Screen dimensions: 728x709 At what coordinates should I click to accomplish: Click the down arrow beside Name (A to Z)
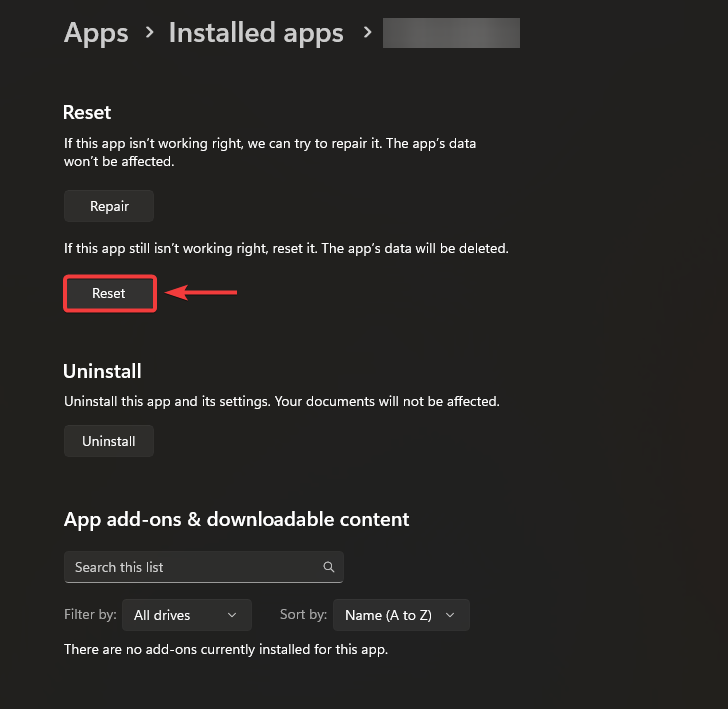pos(450,615)
